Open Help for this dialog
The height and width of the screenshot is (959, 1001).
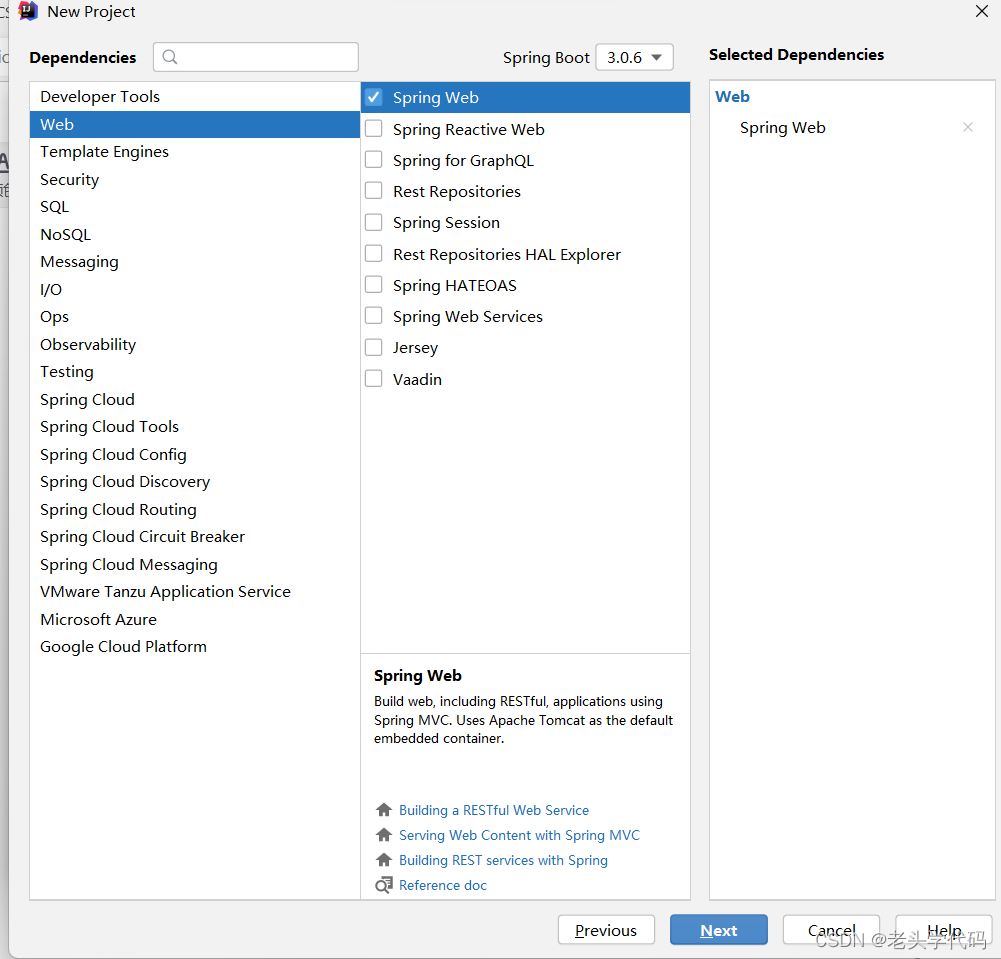pos(944,930)
